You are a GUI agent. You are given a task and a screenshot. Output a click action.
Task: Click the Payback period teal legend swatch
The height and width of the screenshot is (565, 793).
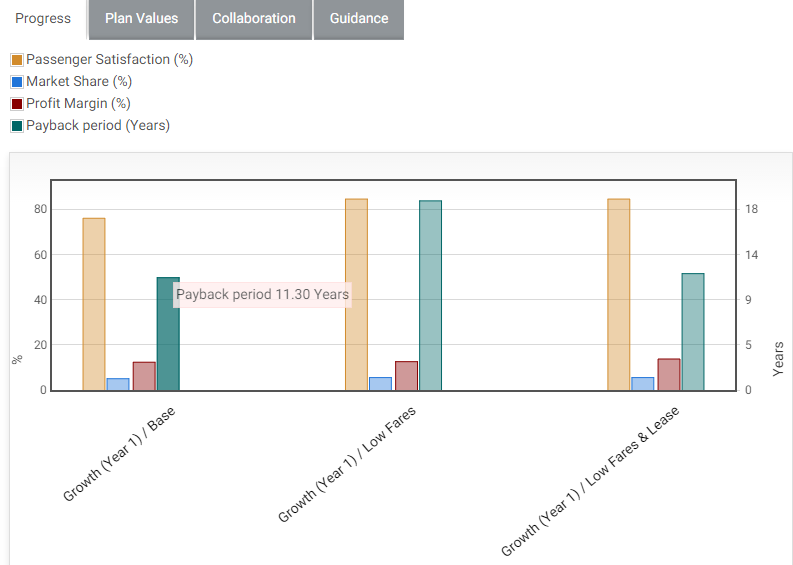click(x=17, y=125)
